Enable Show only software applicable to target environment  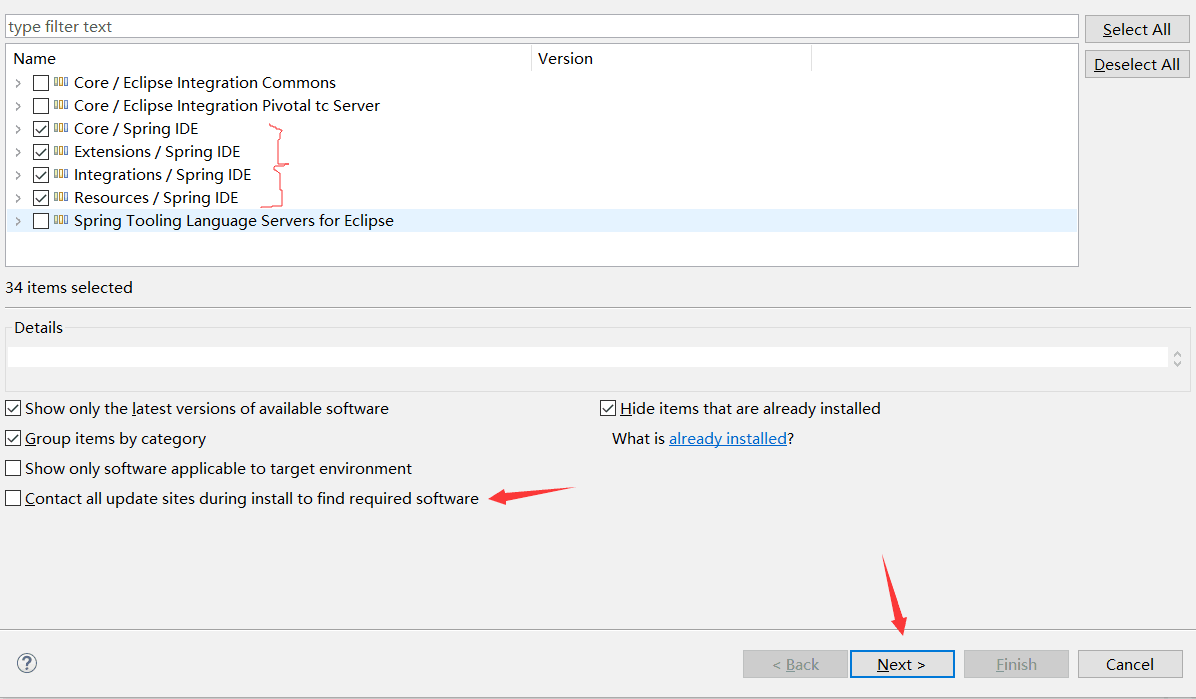13,468
